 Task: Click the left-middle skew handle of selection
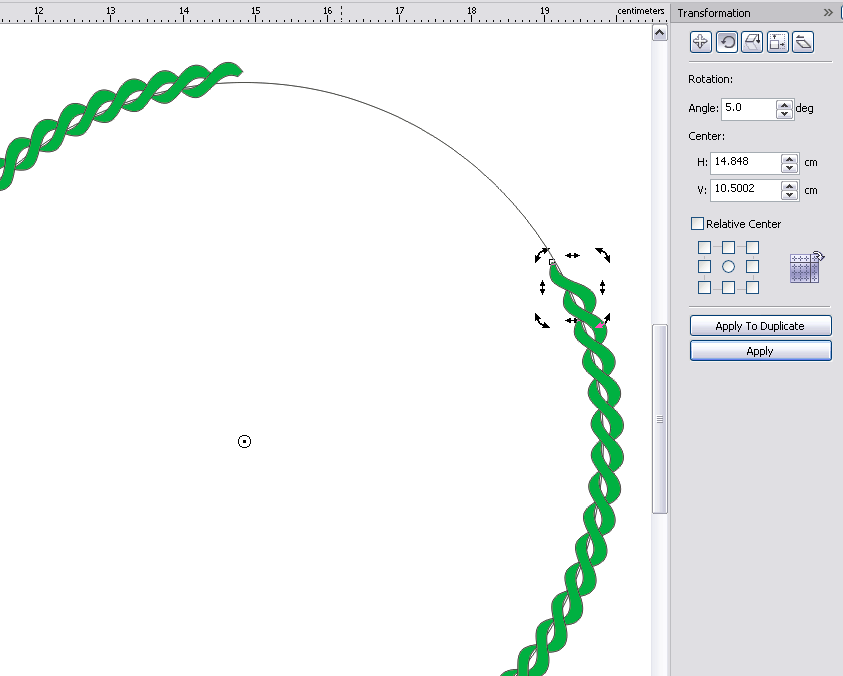click(542, 288)
